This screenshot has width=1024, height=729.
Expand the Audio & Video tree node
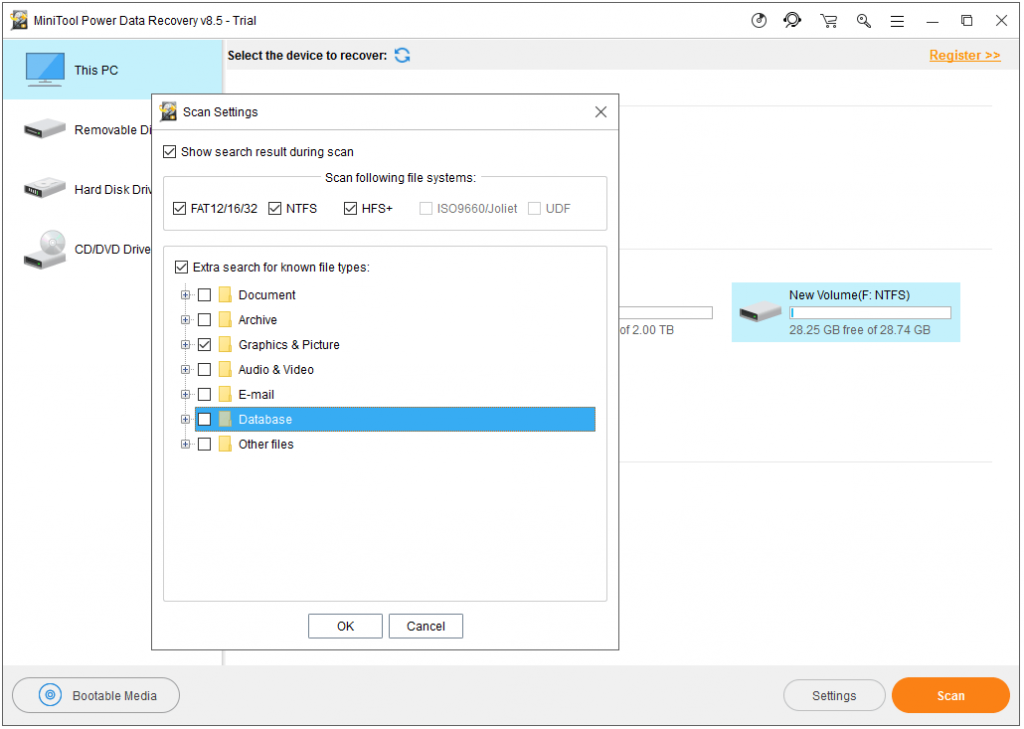pyautogui.click(x=185, y=370)
